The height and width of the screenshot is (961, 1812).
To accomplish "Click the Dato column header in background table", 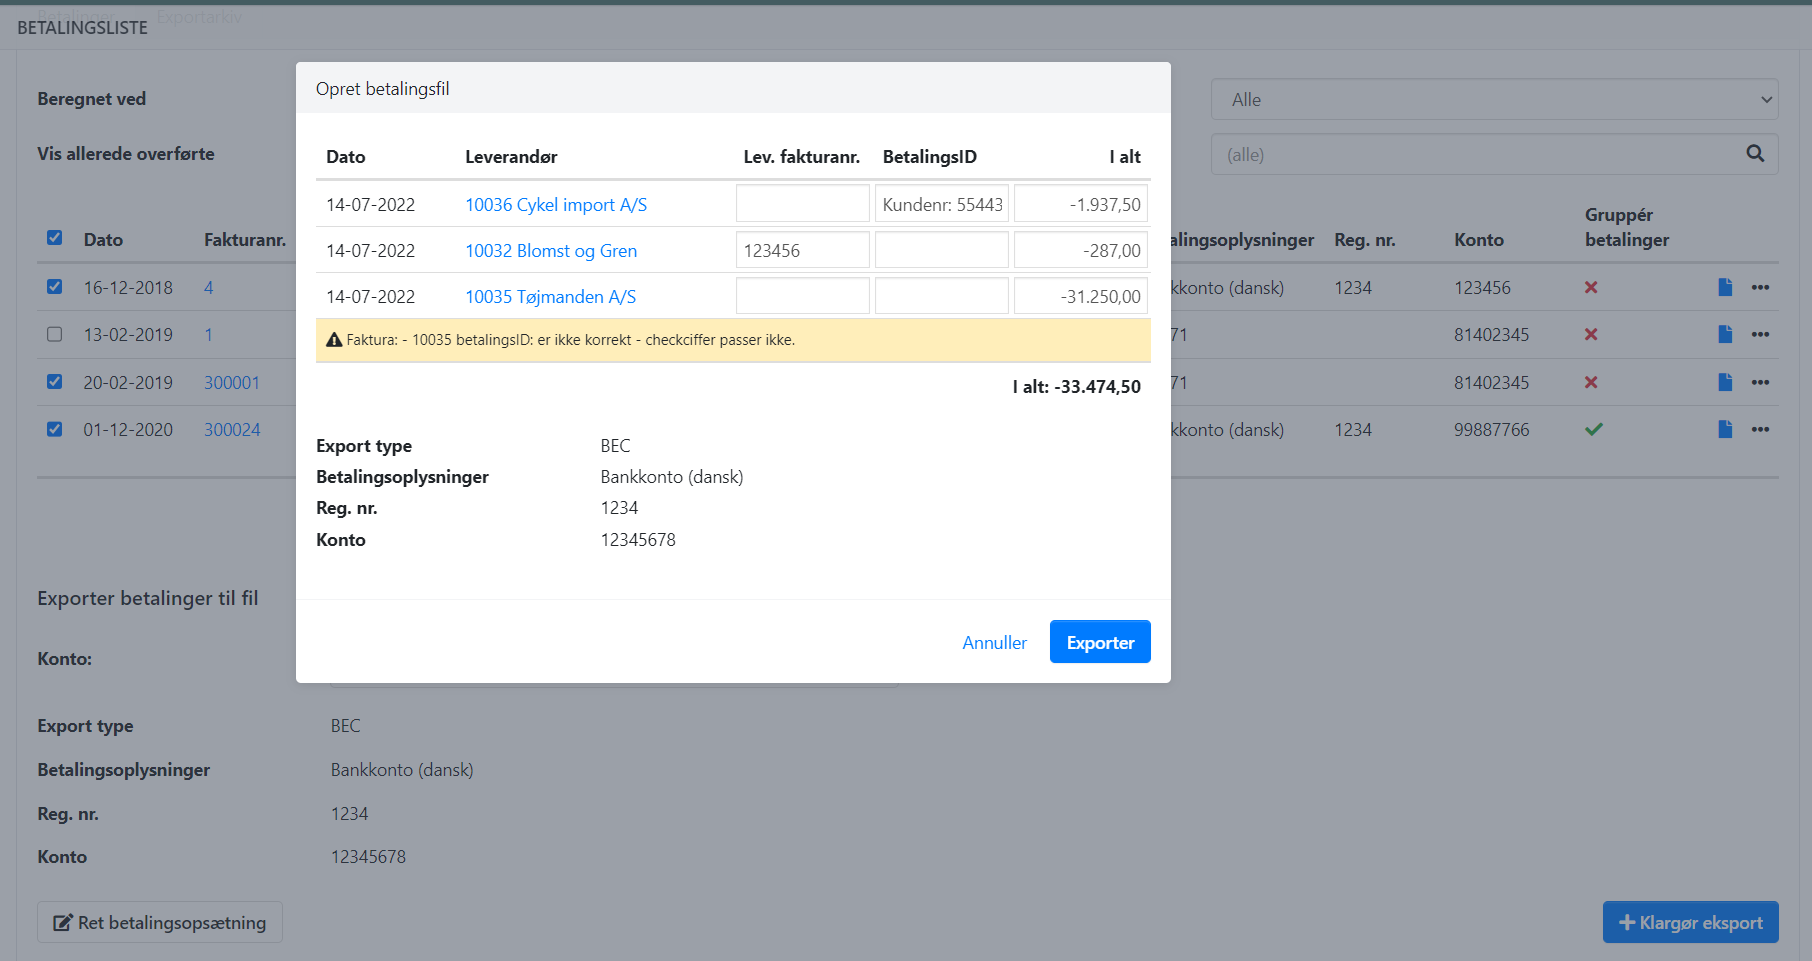I will 103,240.
